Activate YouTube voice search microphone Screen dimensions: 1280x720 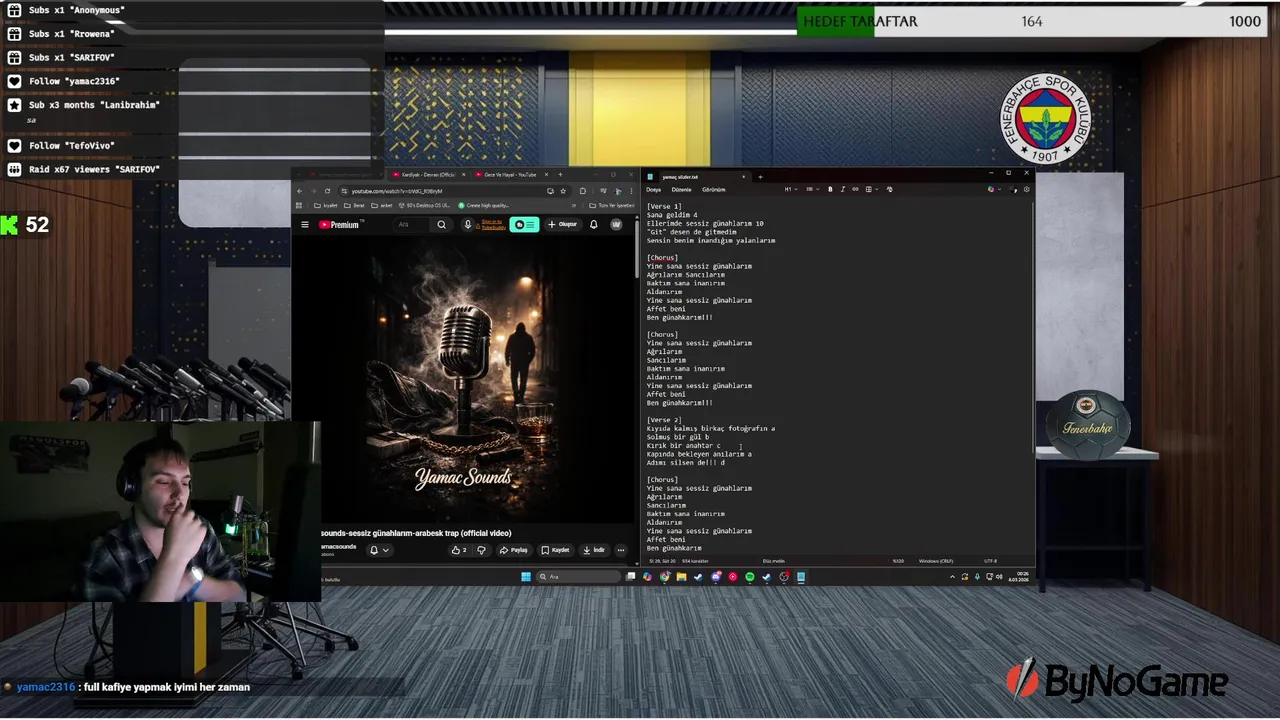point(468,225)
